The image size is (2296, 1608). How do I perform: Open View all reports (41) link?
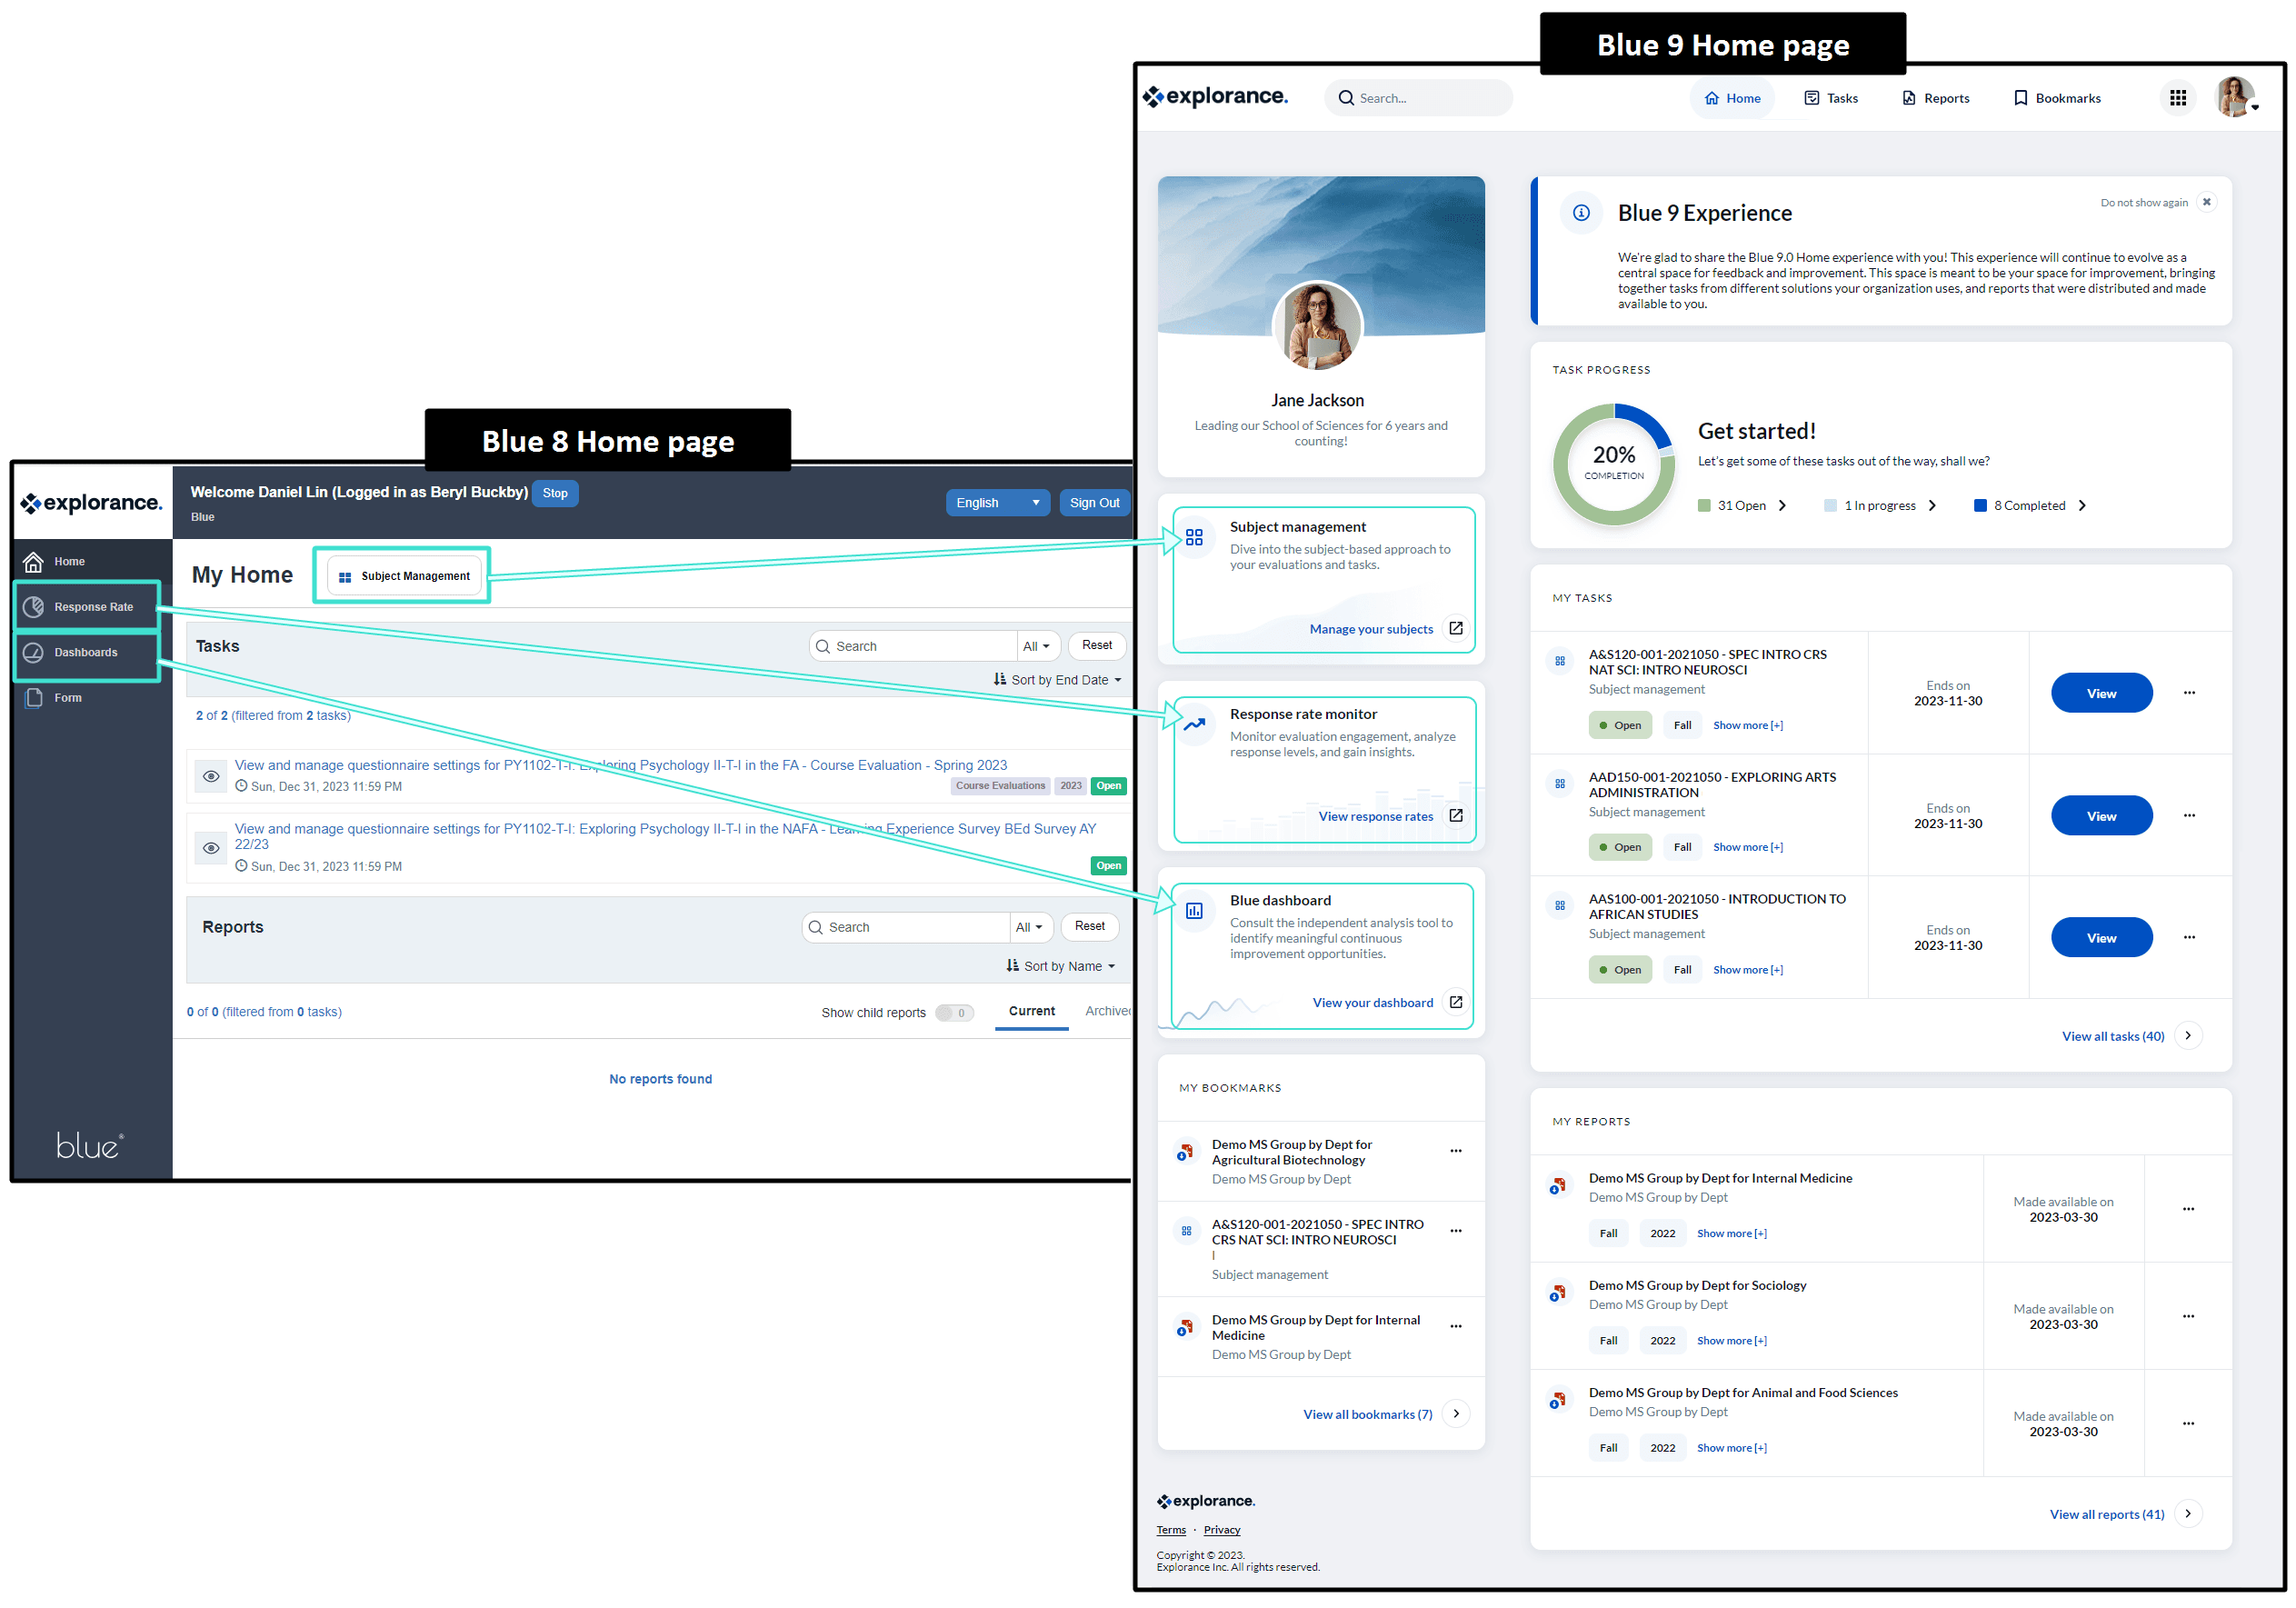2107,1514
